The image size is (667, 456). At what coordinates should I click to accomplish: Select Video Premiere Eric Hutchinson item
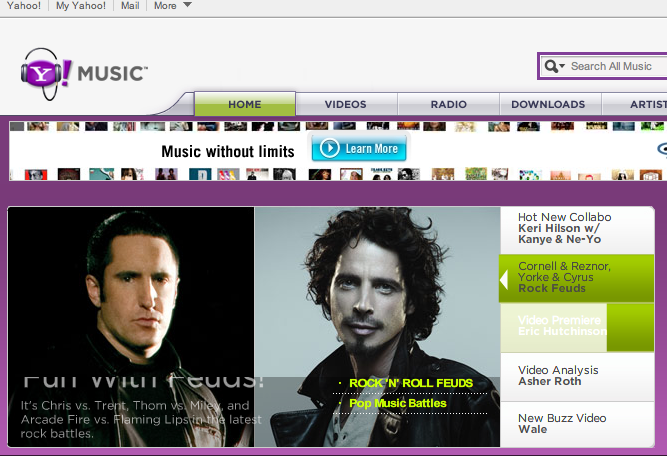(577, 328)
